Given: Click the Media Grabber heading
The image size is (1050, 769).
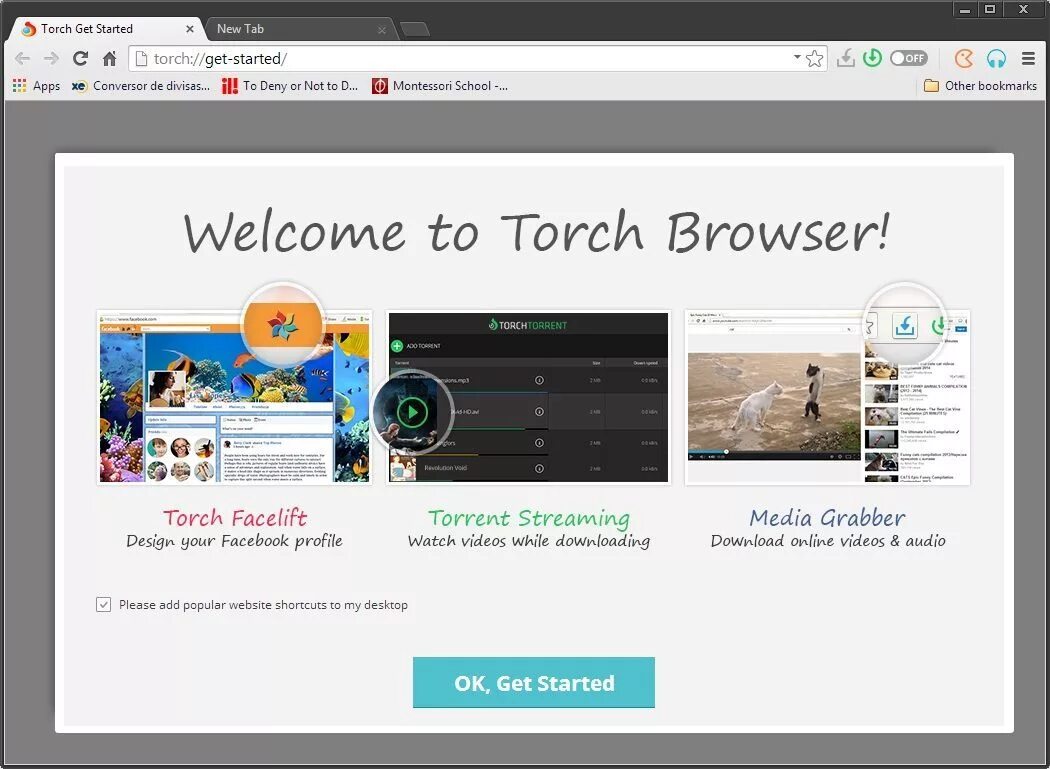Looking at the screenshot, I should [828, 517].
